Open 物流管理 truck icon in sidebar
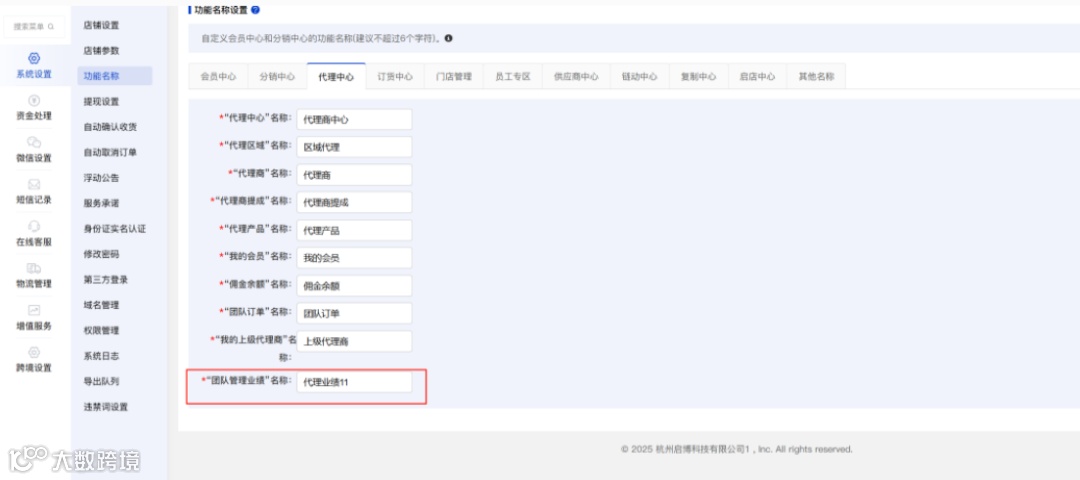 34,268
